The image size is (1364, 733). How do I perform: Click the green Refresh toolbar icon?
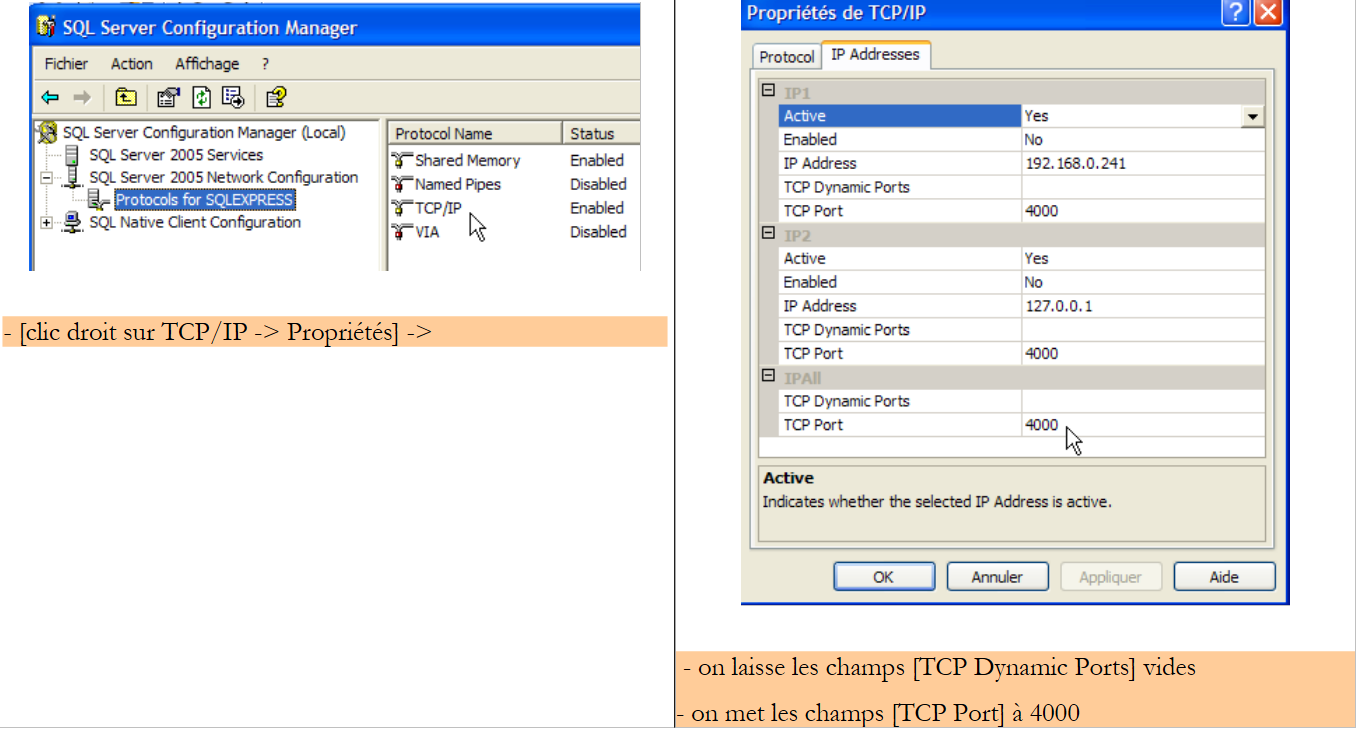coord(202,97)
